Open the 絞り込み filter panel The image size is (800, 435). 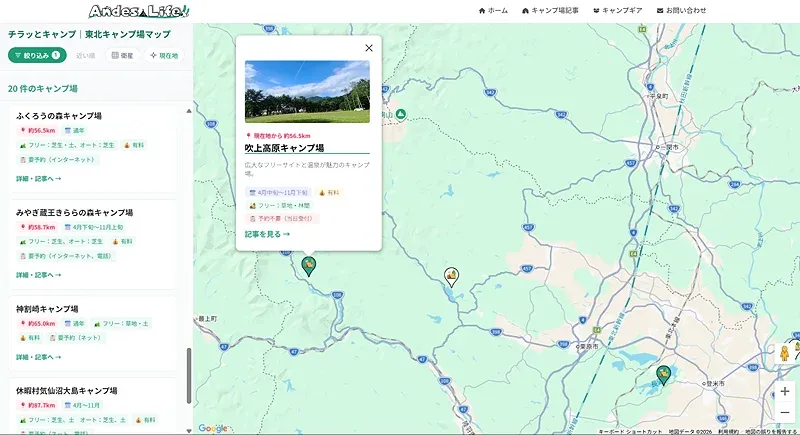pyautogui.click(x=37, y=55)
